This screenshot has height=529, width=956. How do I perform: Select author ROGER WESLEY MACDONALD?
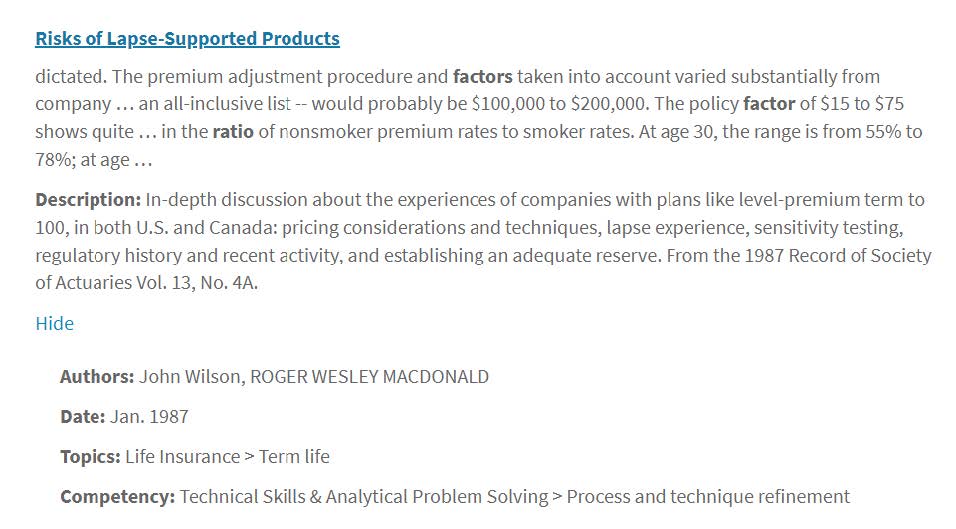click(x=369, y=377)
